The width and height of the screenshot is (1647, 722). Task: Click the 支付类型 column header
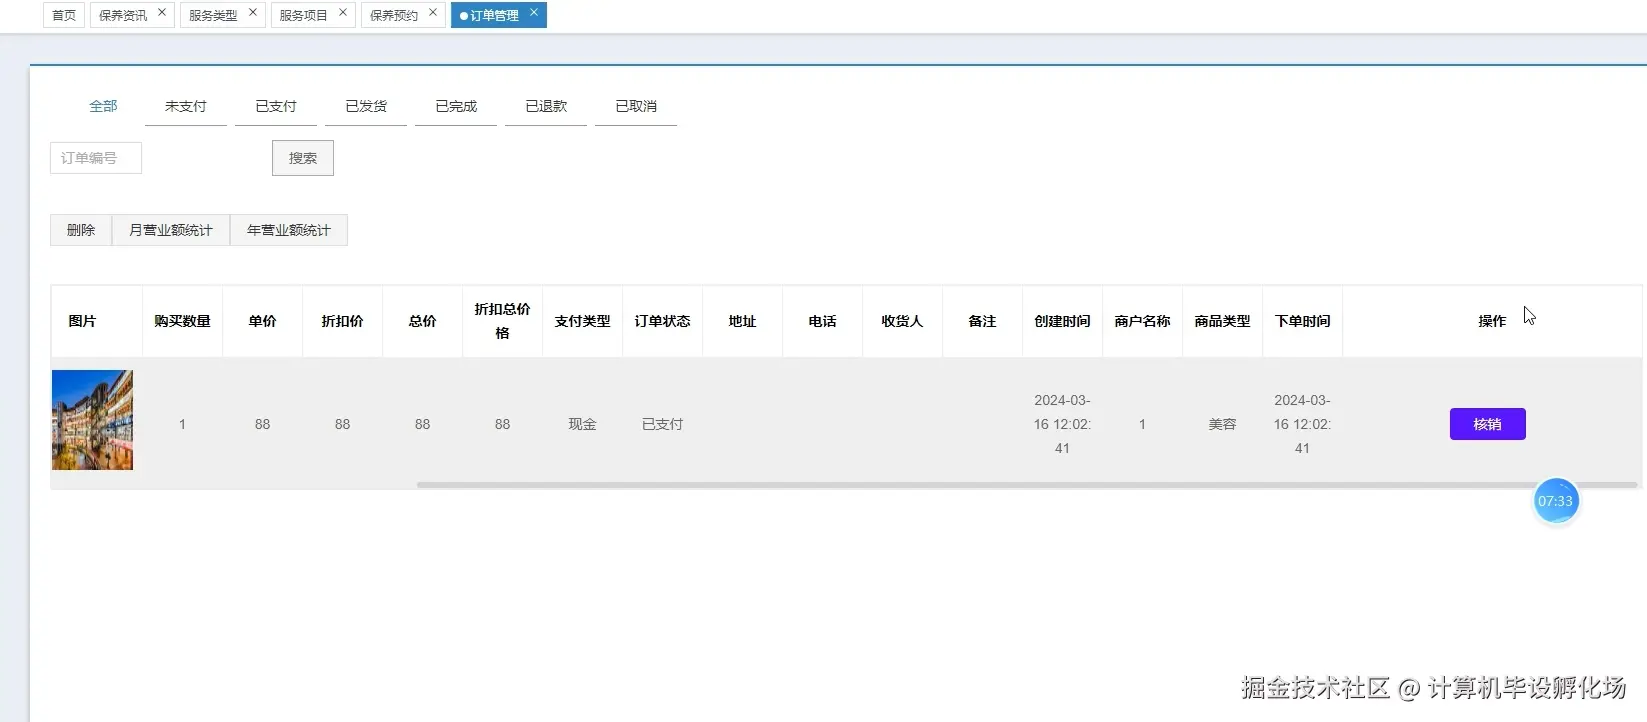pyautogui.click(x=582, y=321)
